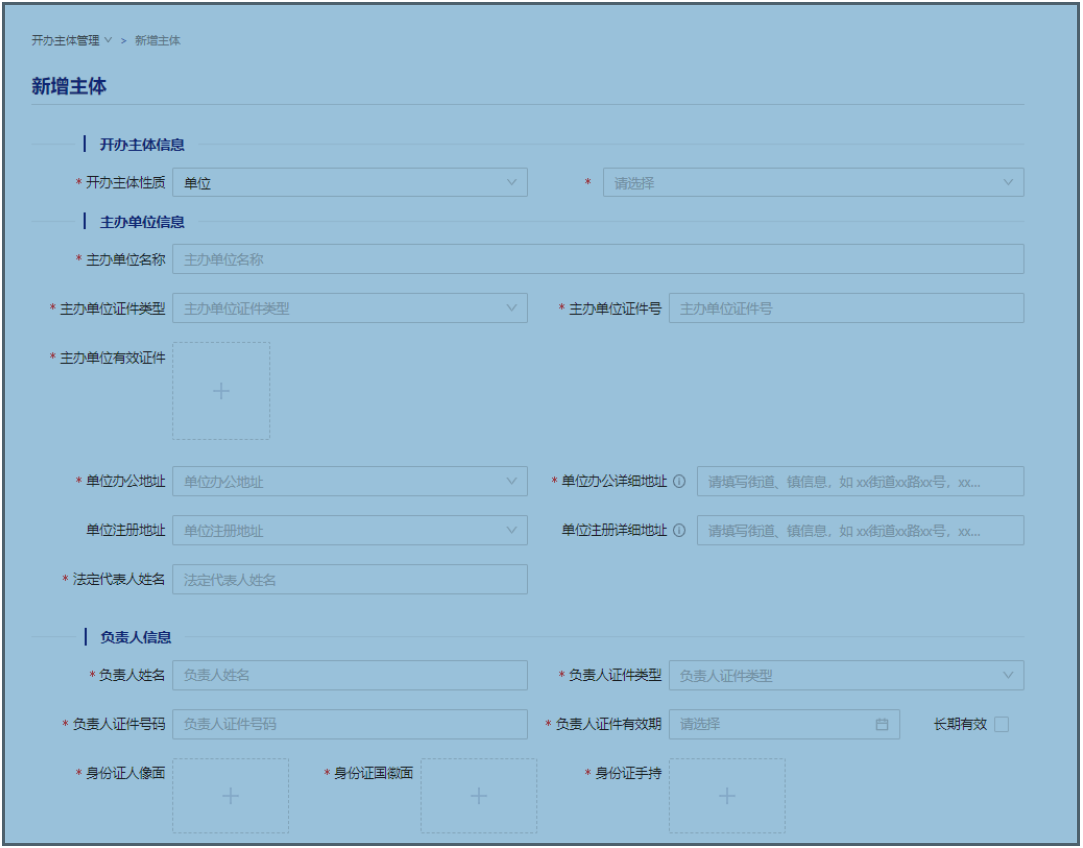1083x848 pixels.
Task: Open the 请选择 dropdown beside 开办主体性质
Action: pos(812,183)
